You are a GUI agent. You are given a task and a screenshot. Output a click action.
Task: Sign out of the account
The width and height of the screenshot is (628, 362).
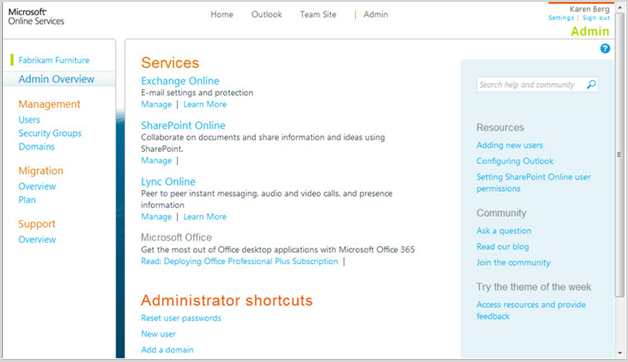click(596, 18)
